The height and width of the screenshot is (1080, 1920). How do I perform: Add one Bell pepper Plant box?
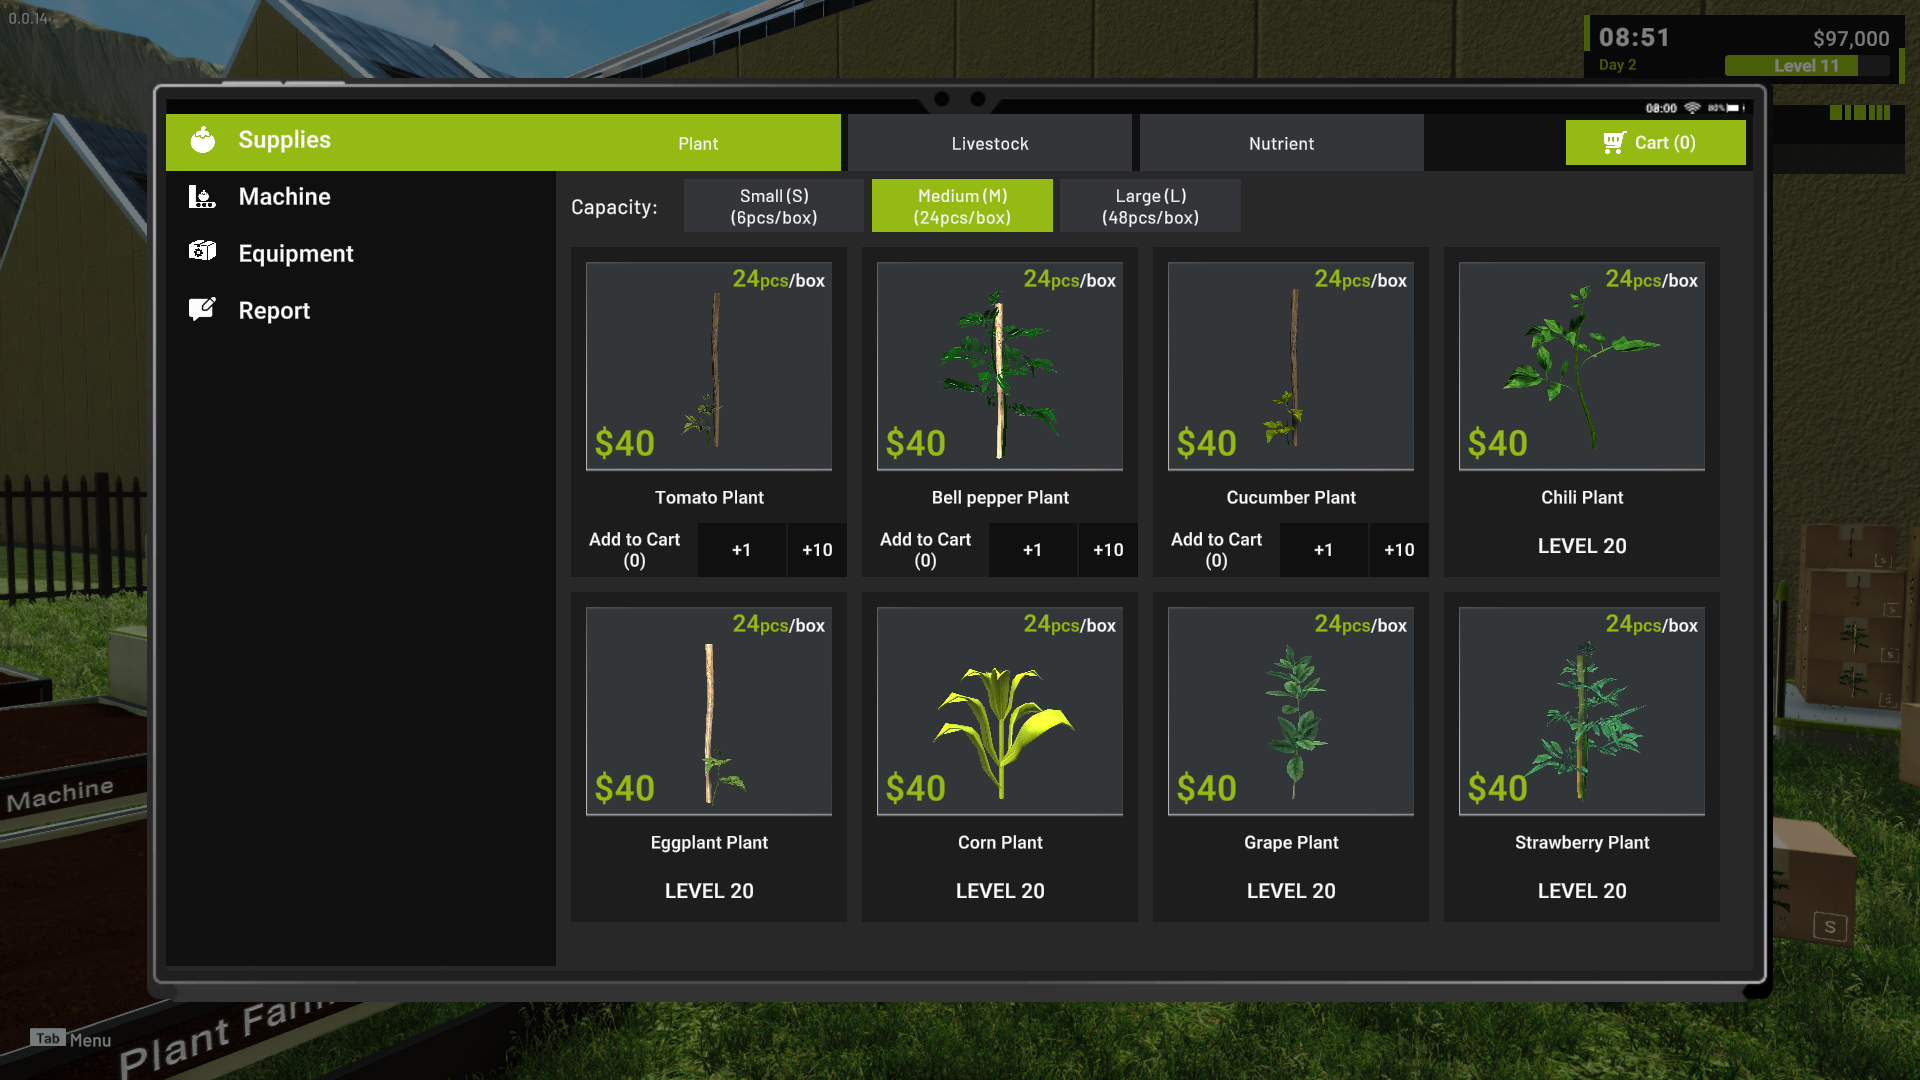[1032, 550]
